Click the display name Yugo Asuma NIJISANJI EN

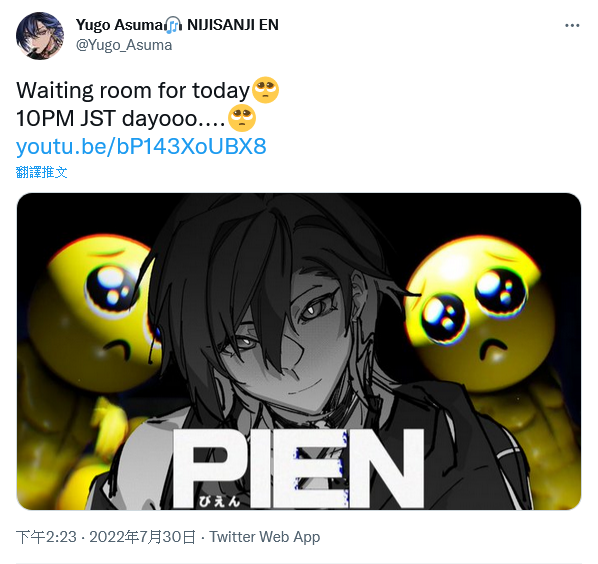177,25
